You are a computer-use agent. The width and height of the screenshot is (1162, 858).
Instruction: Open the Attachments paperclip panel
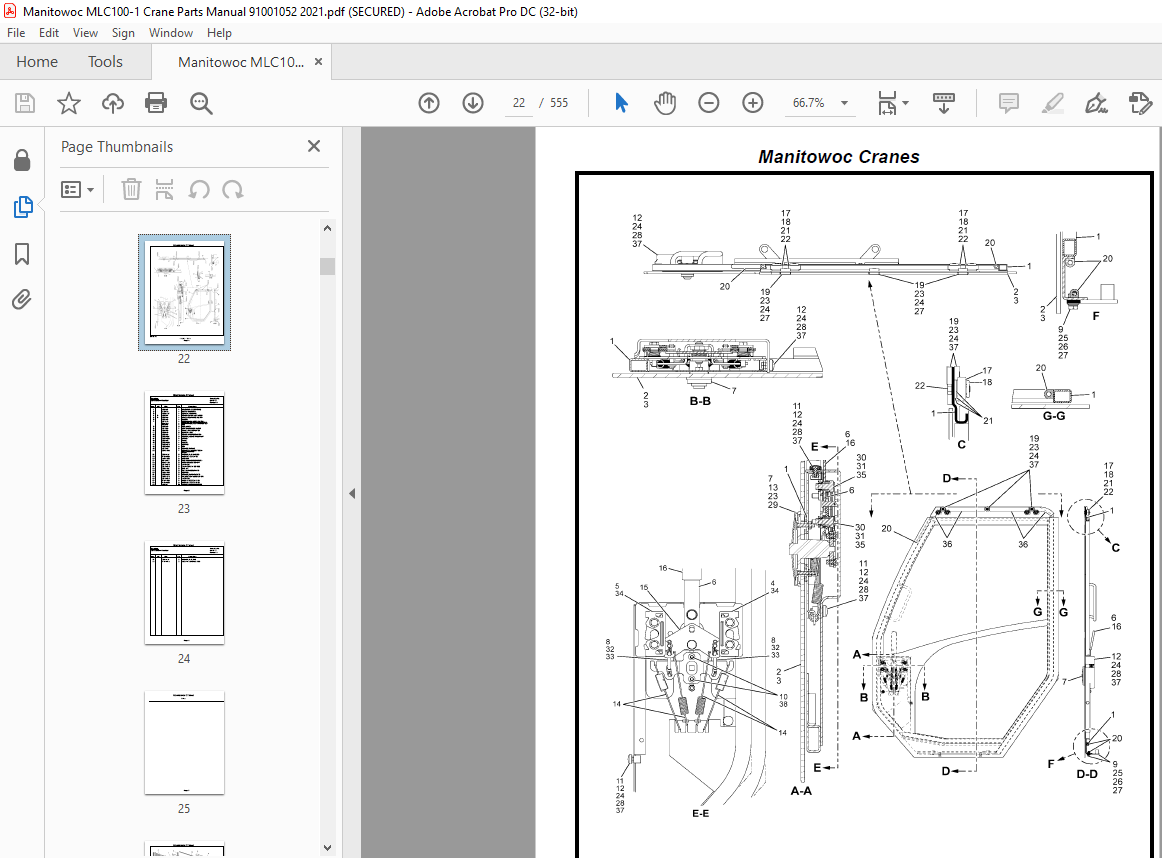(x=22, y=299)
